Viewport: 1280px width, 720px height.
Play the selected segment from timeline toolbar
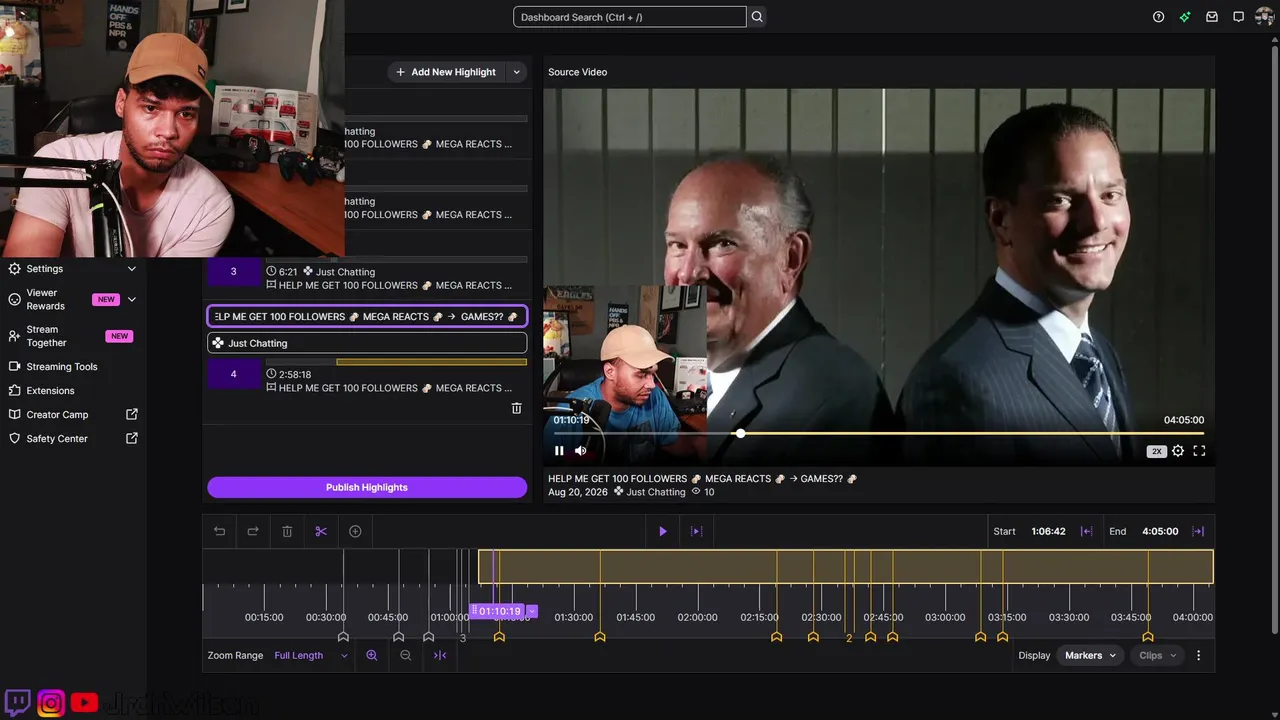(662, 531)
